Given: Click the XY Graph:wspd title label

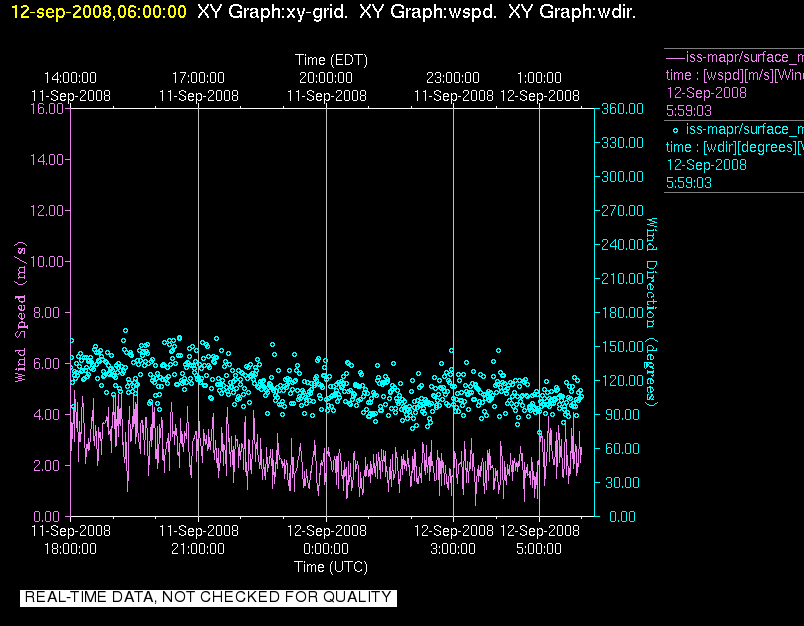Looking at the screenshot, I should 428,11.
